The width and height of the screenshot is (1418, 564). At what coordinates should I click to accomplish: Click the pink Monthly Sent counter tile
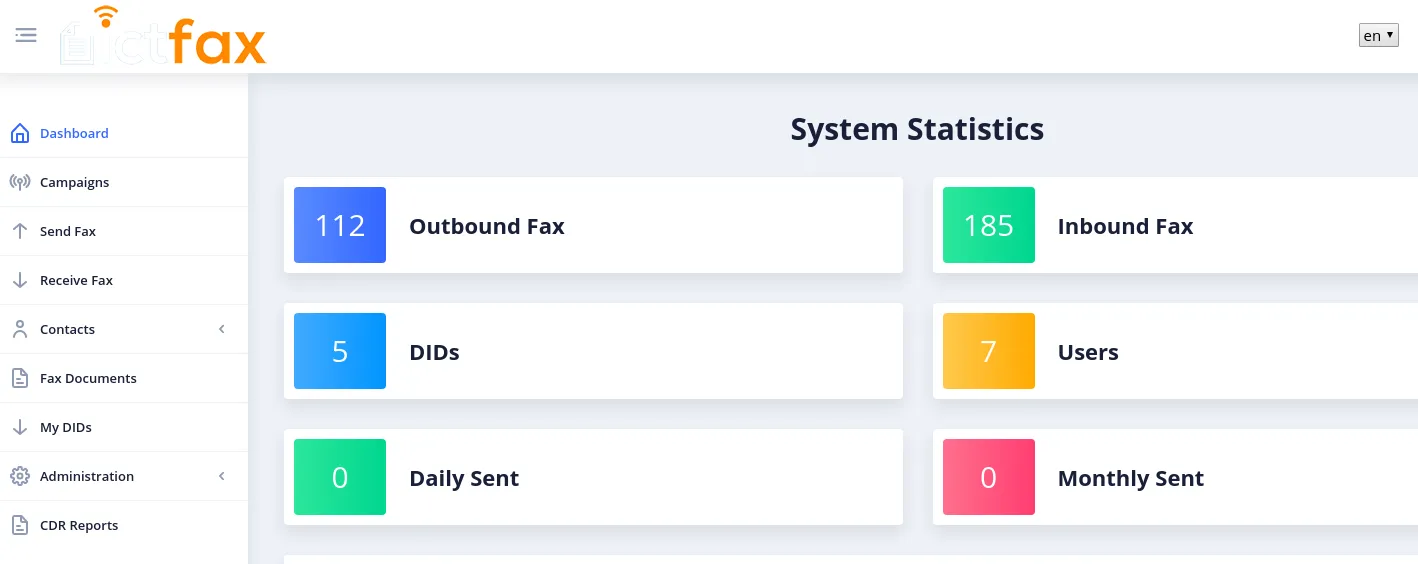tap(988, 477)
